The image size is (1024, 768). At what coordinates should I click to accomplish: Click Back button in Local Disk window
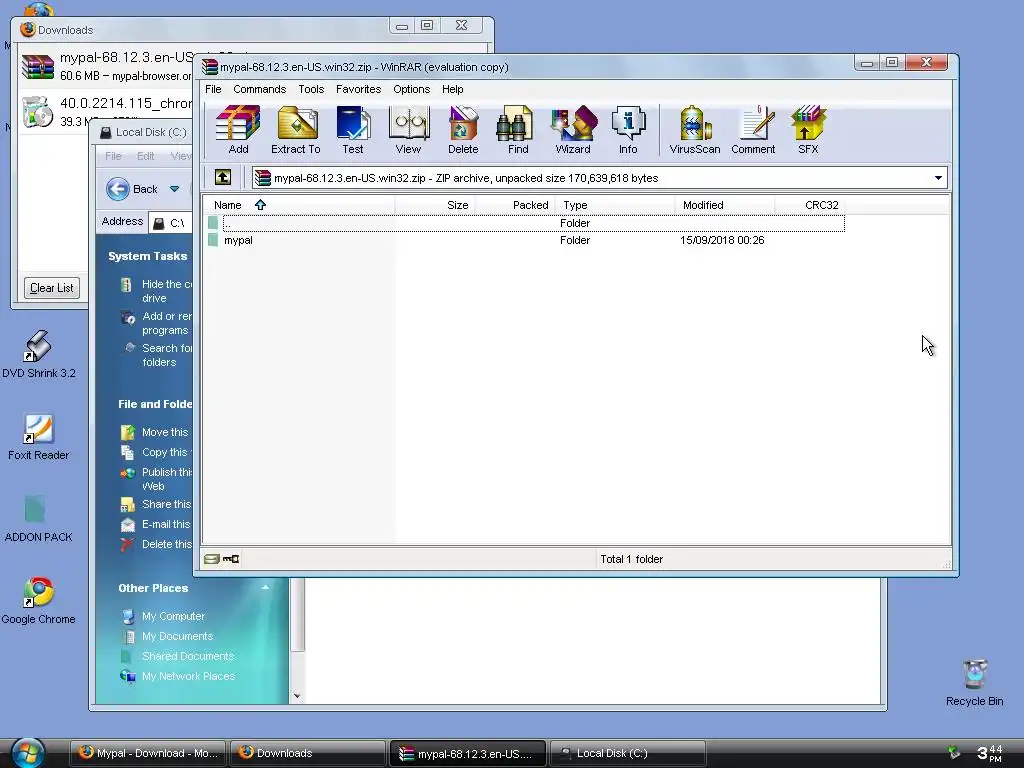click(133, 189)
